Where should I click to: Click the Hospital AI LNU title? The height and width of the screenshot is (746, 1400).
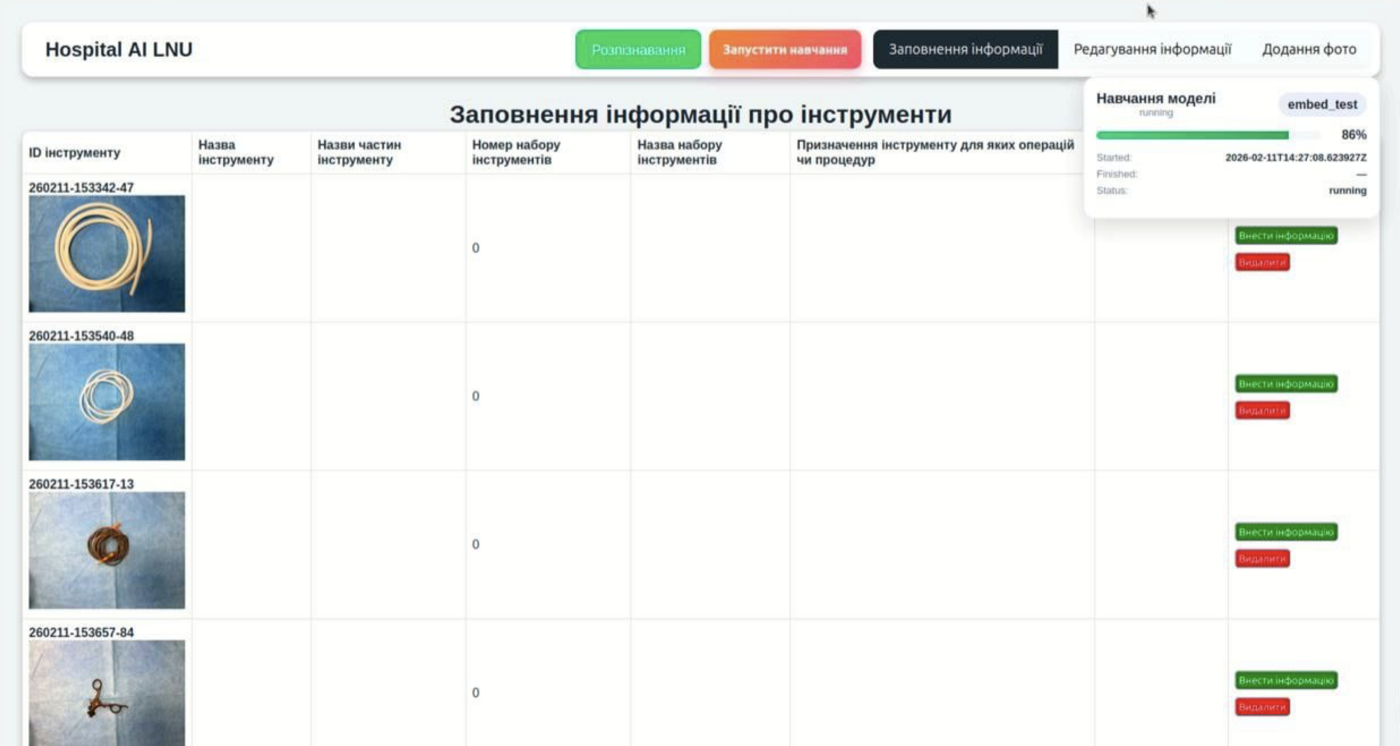119,49
